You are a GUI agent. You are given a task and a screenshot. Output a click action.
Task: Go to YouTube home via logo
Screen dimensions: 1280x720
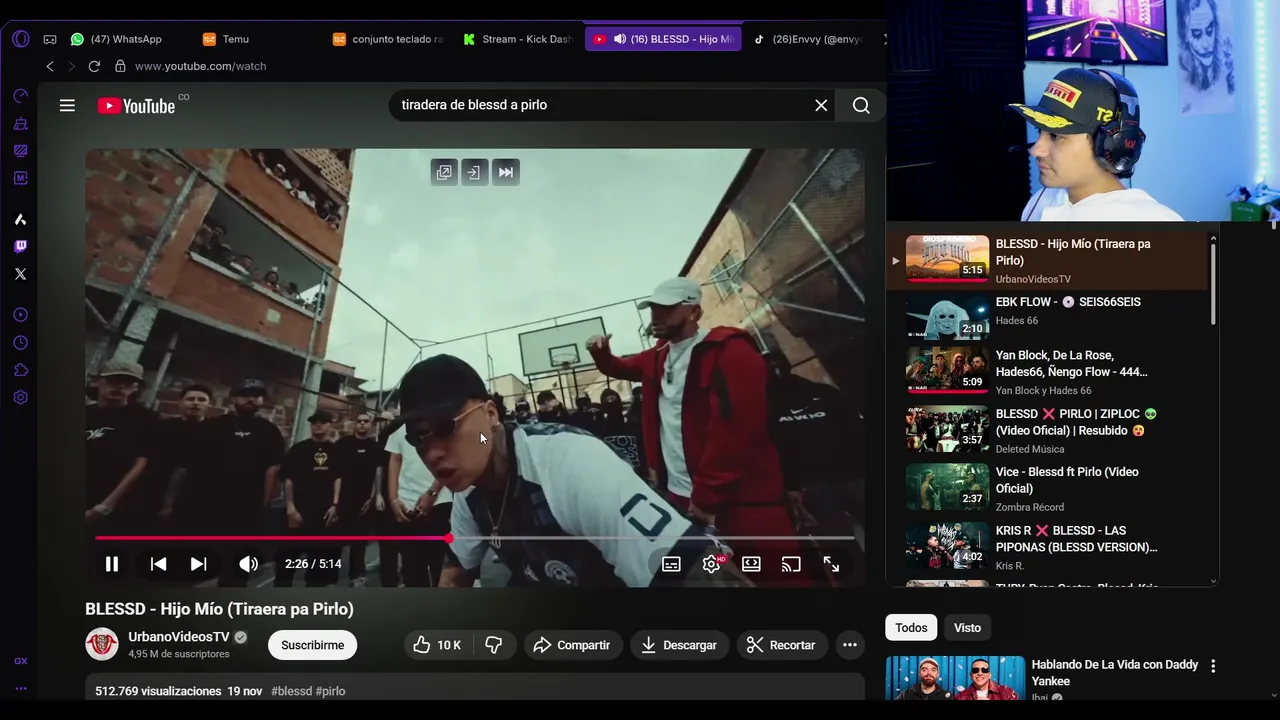[136, 105]
